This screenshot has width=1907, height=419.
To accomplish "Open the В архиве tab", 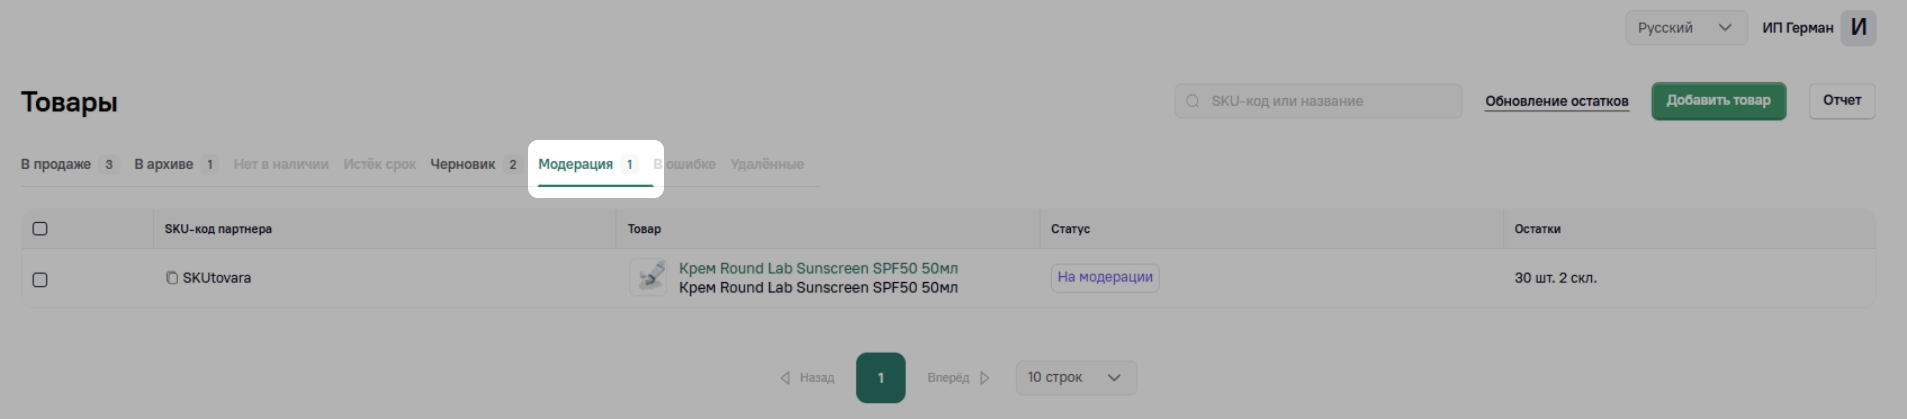I will click(x=164, y=164).
